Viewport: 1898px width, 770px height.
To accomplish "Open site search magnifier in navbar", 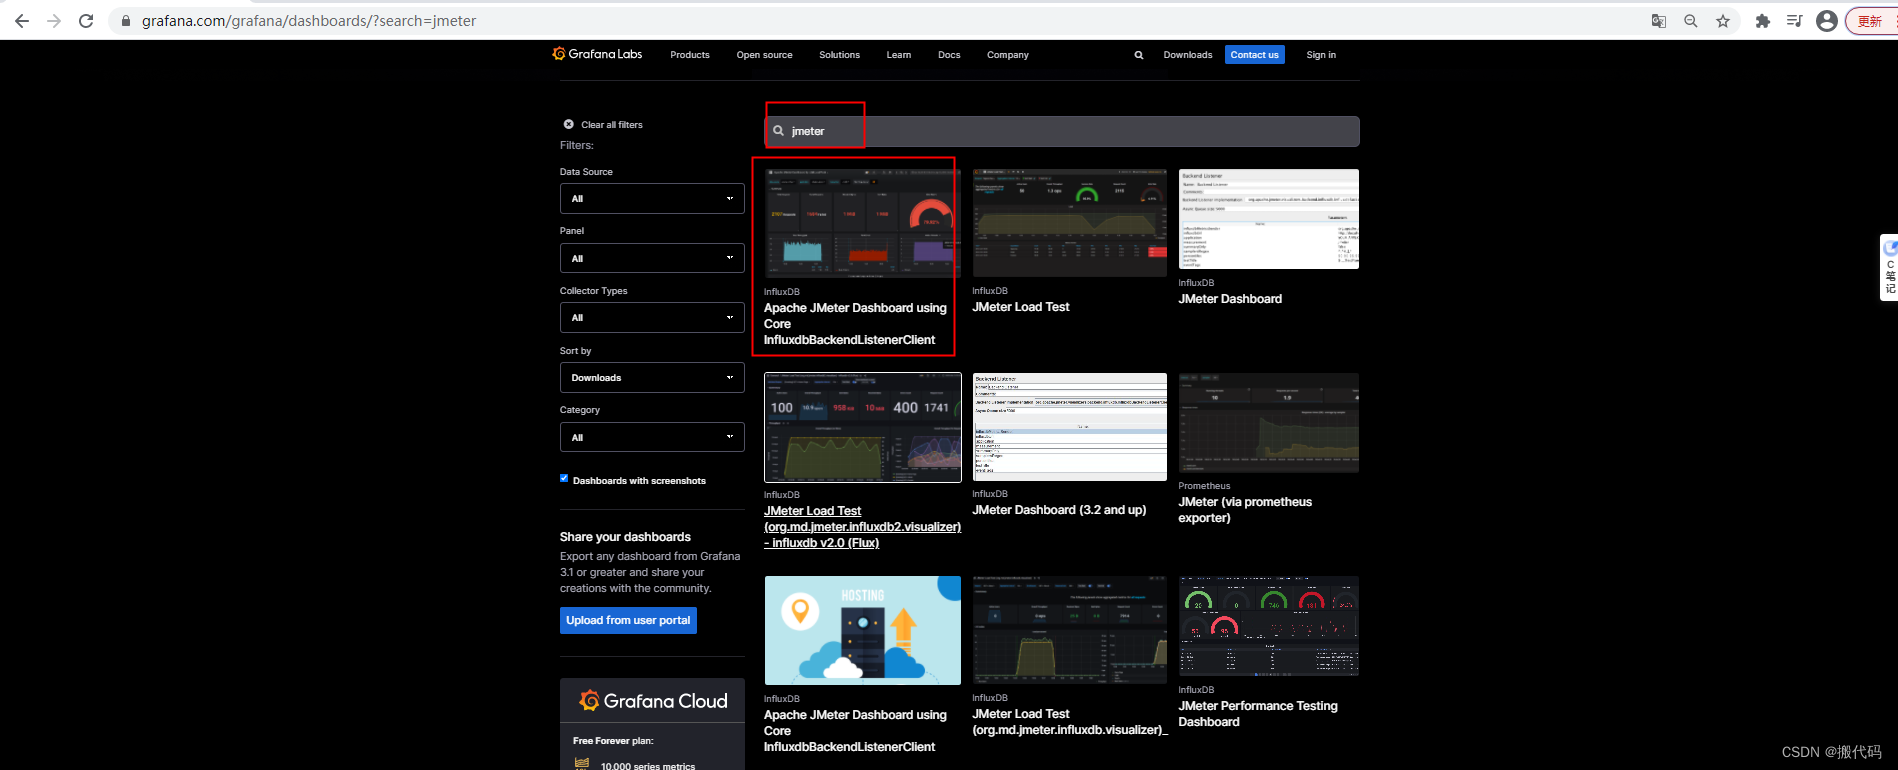I will pos(1139,55).
